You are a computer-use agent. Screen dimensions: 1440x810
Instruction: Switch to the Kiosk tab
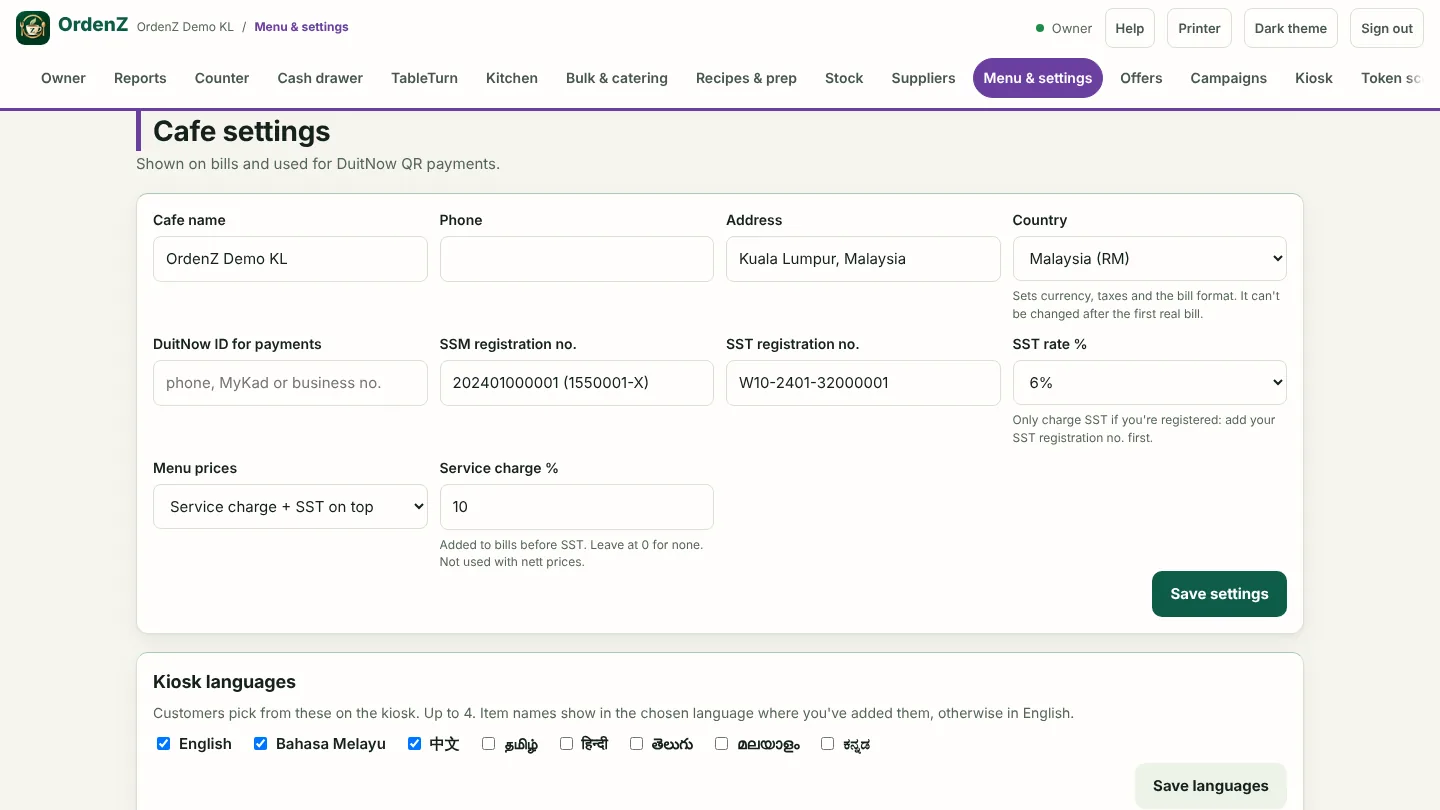pyautogui.click(x=1314, y=78)
